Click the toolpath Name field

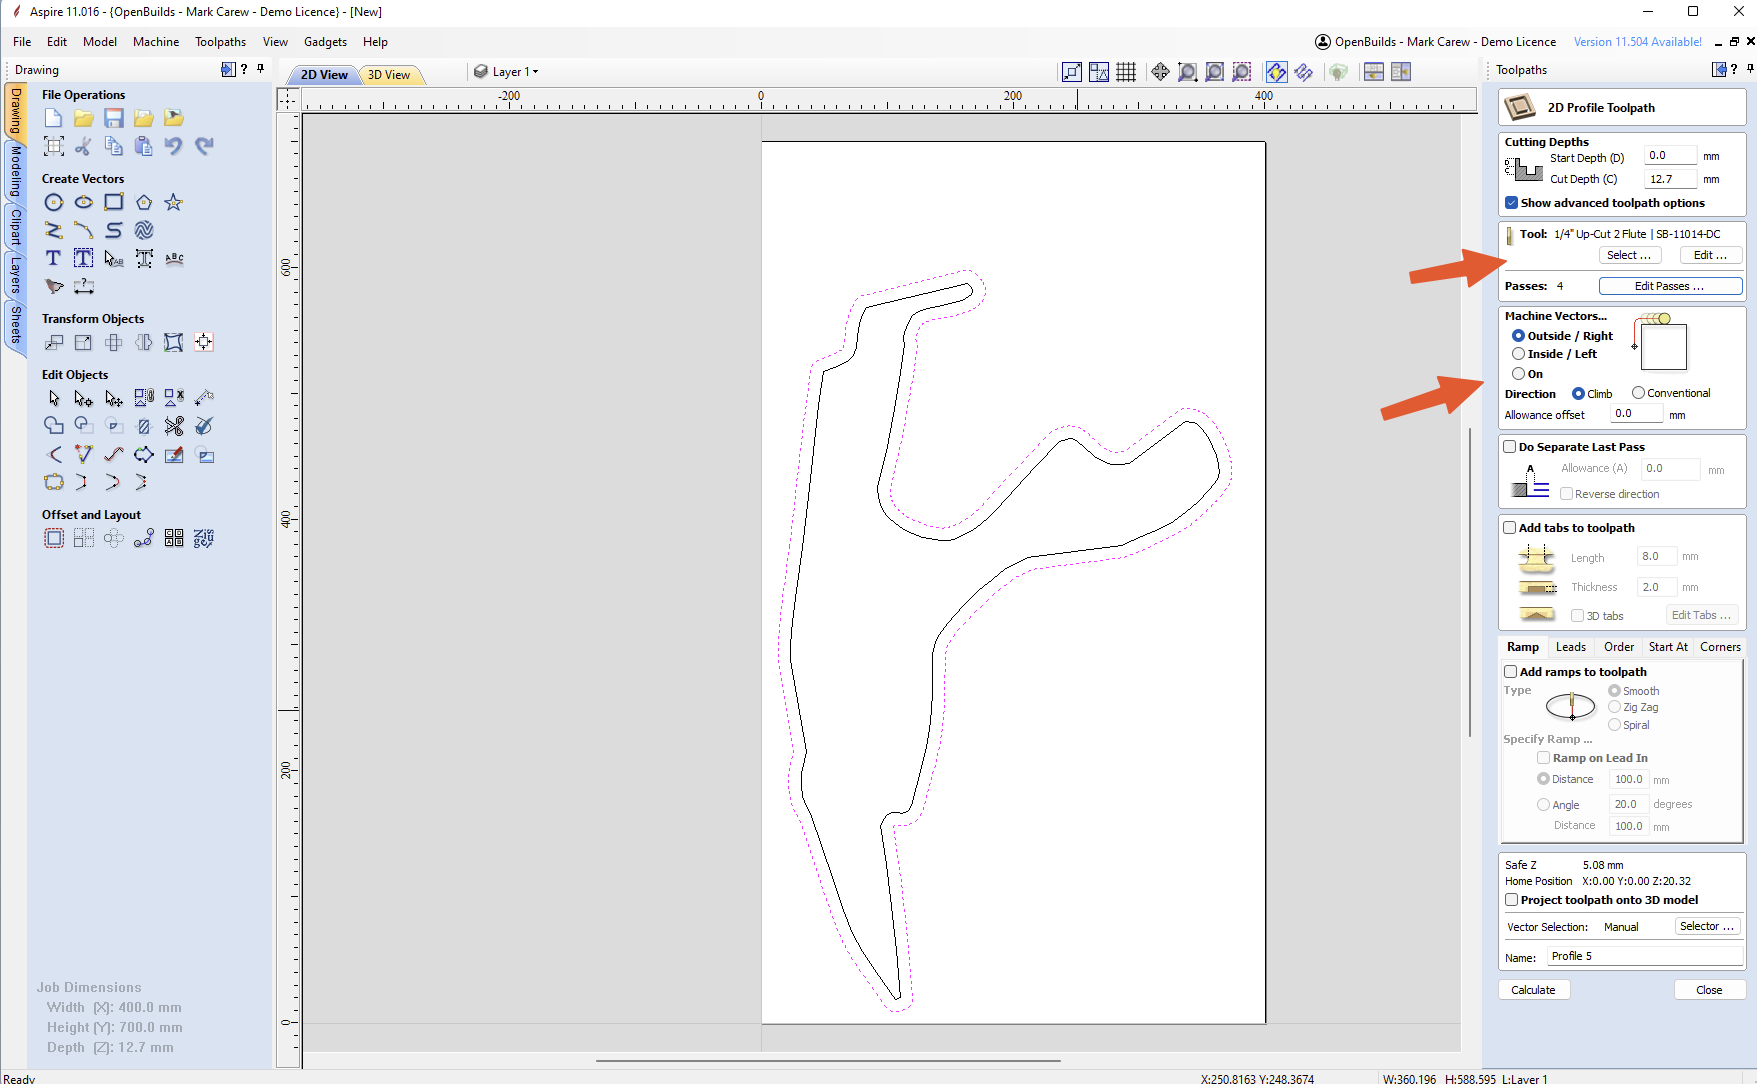pos(1645,956)
